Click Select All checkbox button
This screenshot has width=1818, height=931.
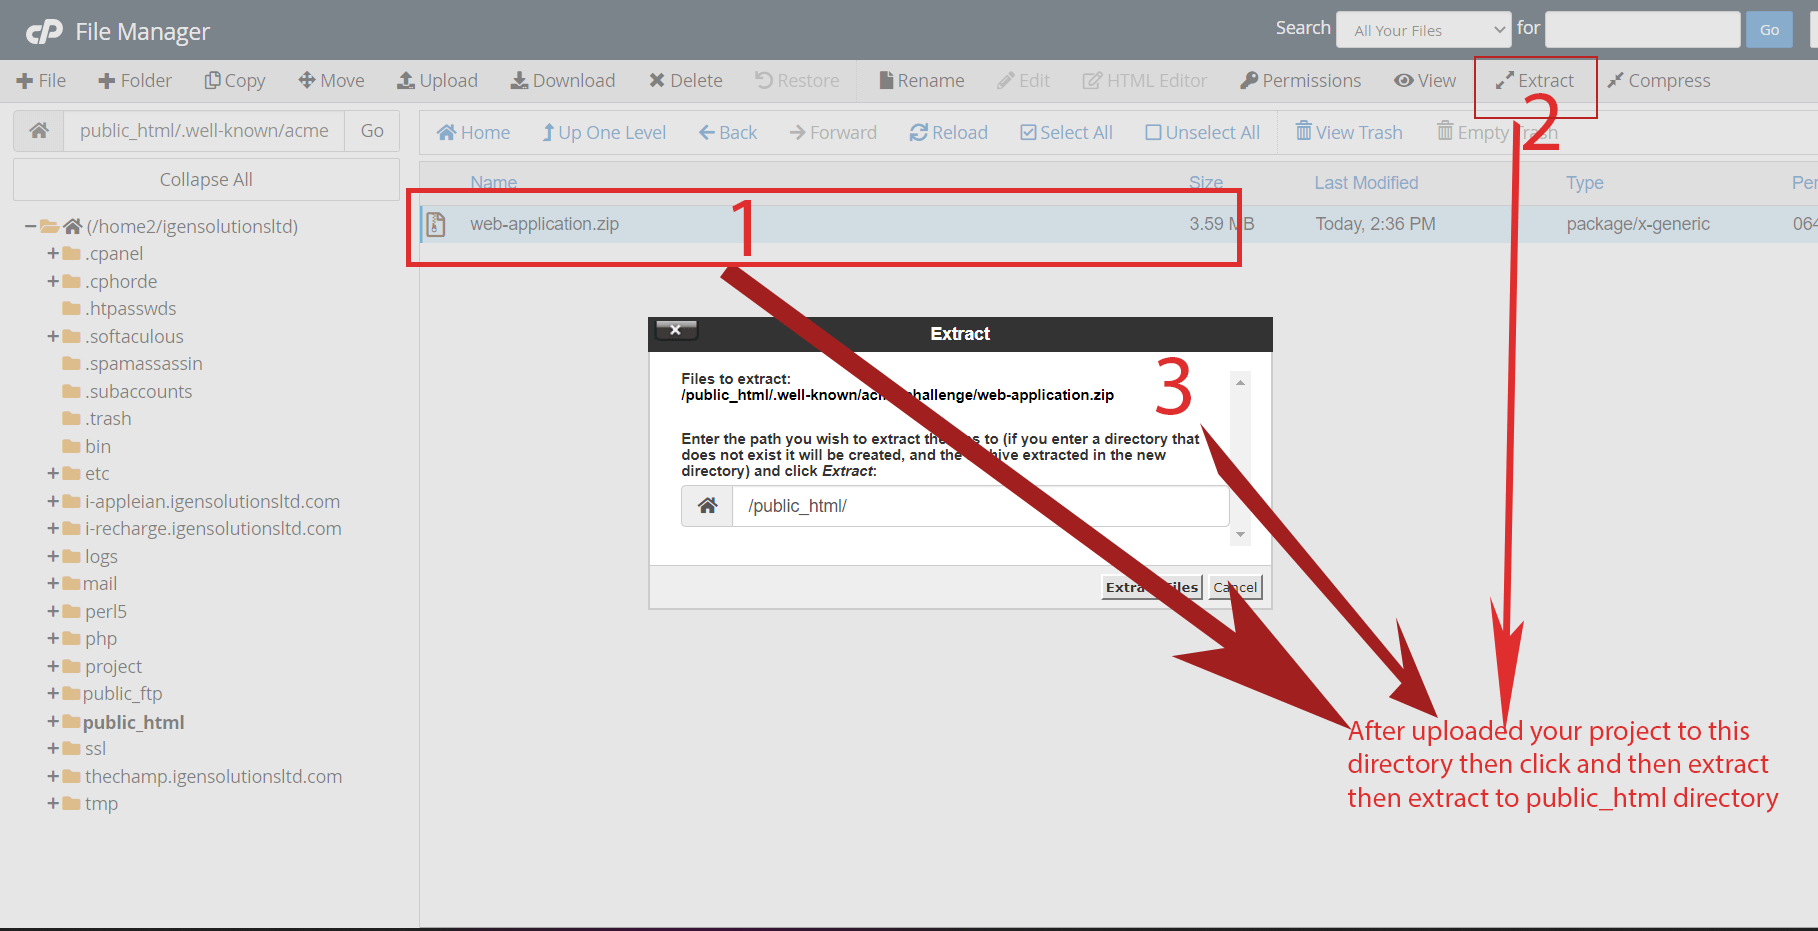click(1028, 133)
